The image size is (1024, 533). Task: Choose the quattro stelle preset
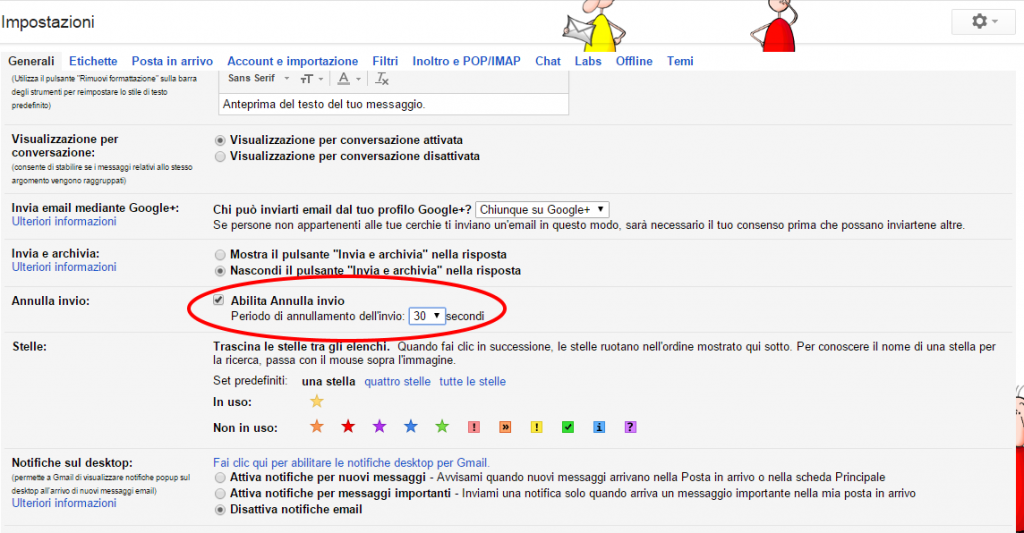pyautogui.click(x=397, y=381)
